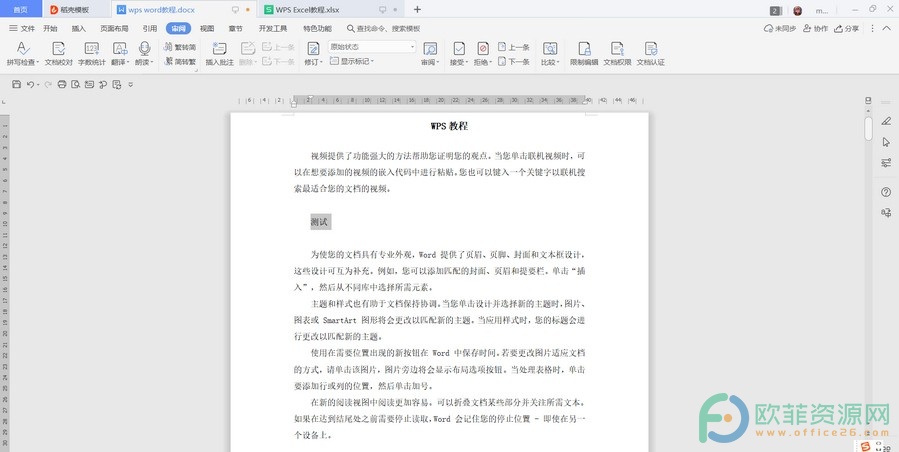
Task: Click the search command box 查找命令
Action: pos(384,28)
